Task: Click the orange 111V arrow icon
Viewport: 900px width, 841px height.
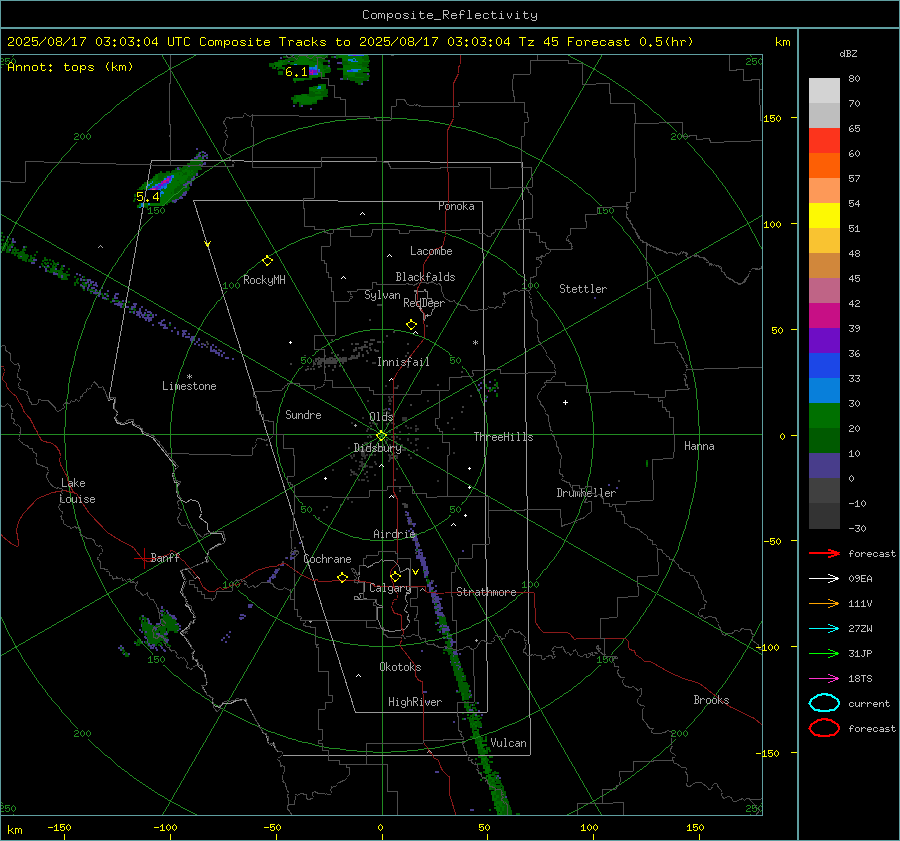Action: tap(824, 603)
